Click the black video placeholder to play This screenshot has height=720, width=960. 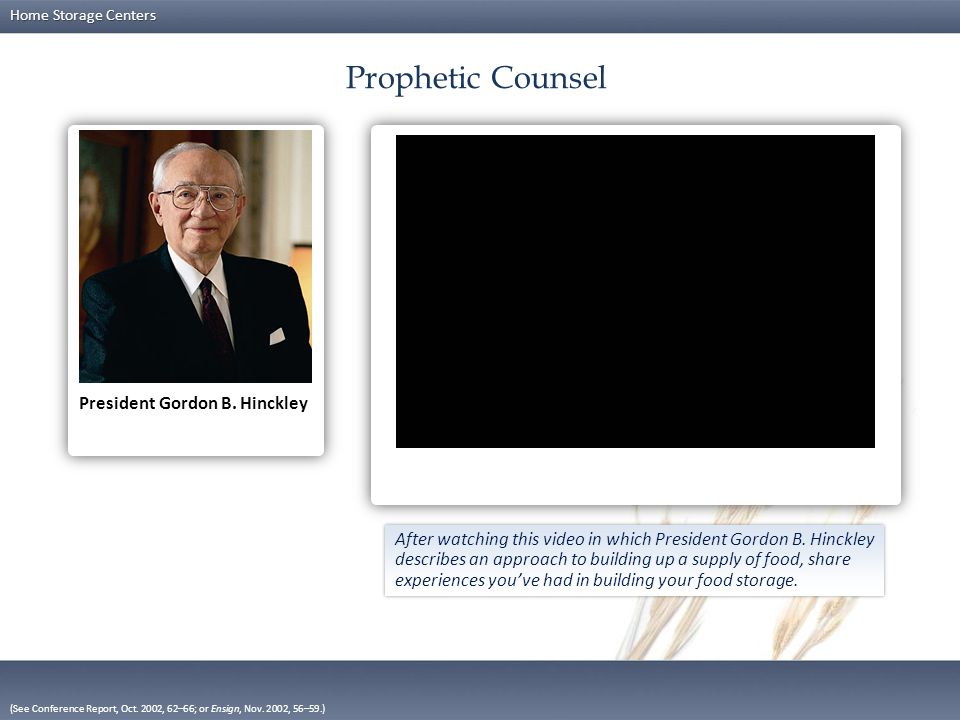[635, 291]
